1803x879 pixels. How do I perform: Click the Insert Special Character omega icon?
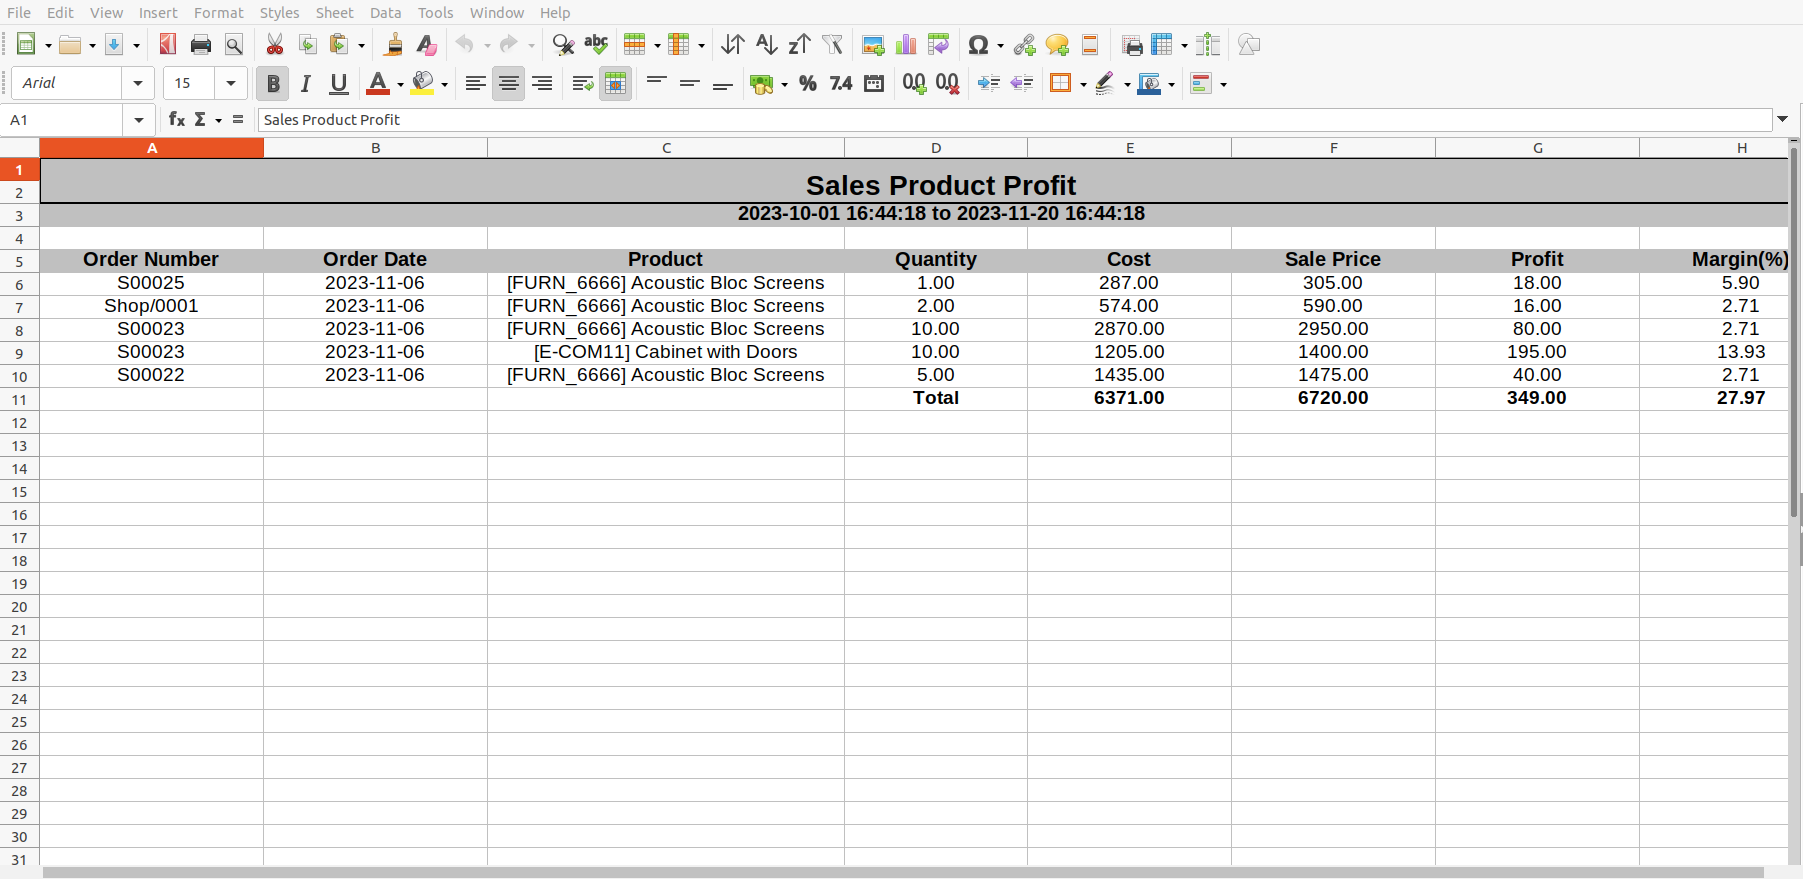click(978, 45)
